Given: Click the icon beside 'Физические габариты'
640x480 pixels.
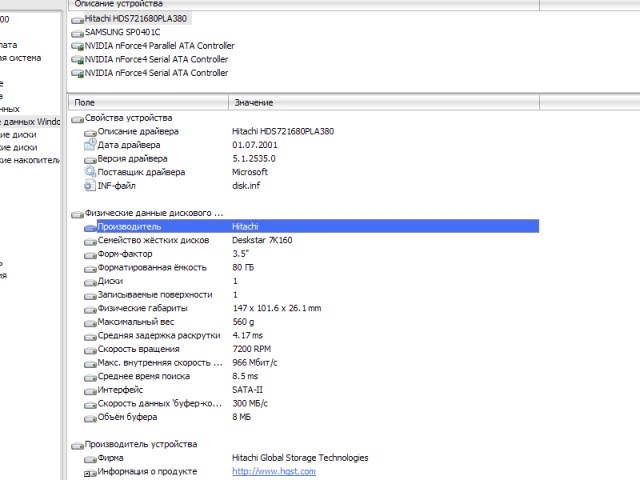Looking at the screenshot, I should 90,309.
